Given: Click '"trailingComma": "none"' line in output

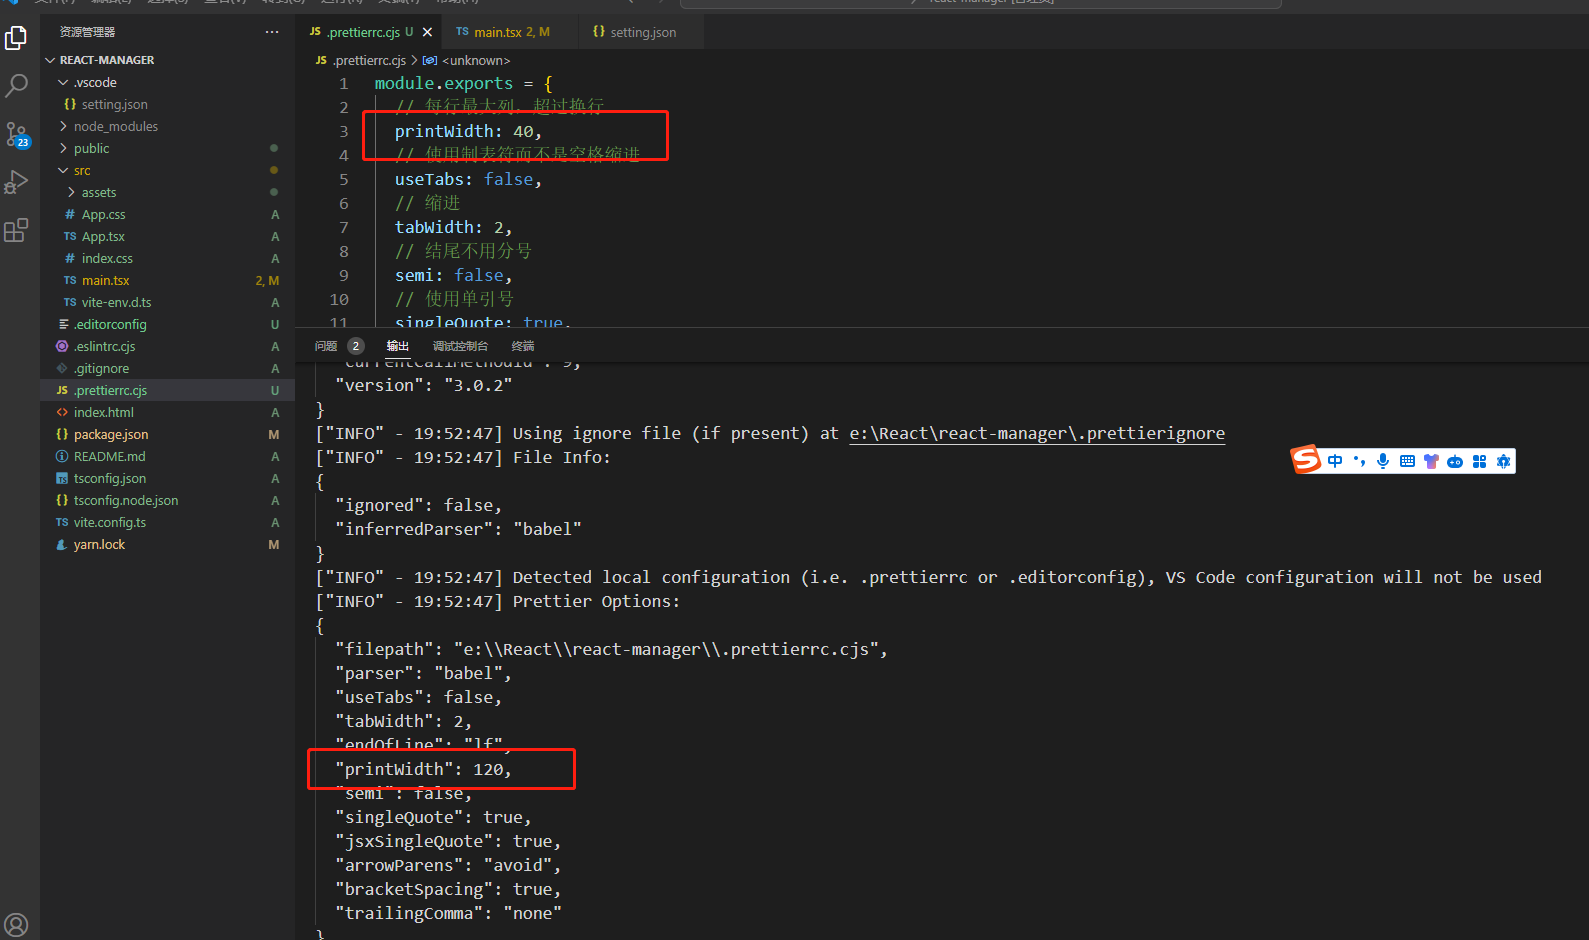Looking at the screenshot, I should click(448, 913).
